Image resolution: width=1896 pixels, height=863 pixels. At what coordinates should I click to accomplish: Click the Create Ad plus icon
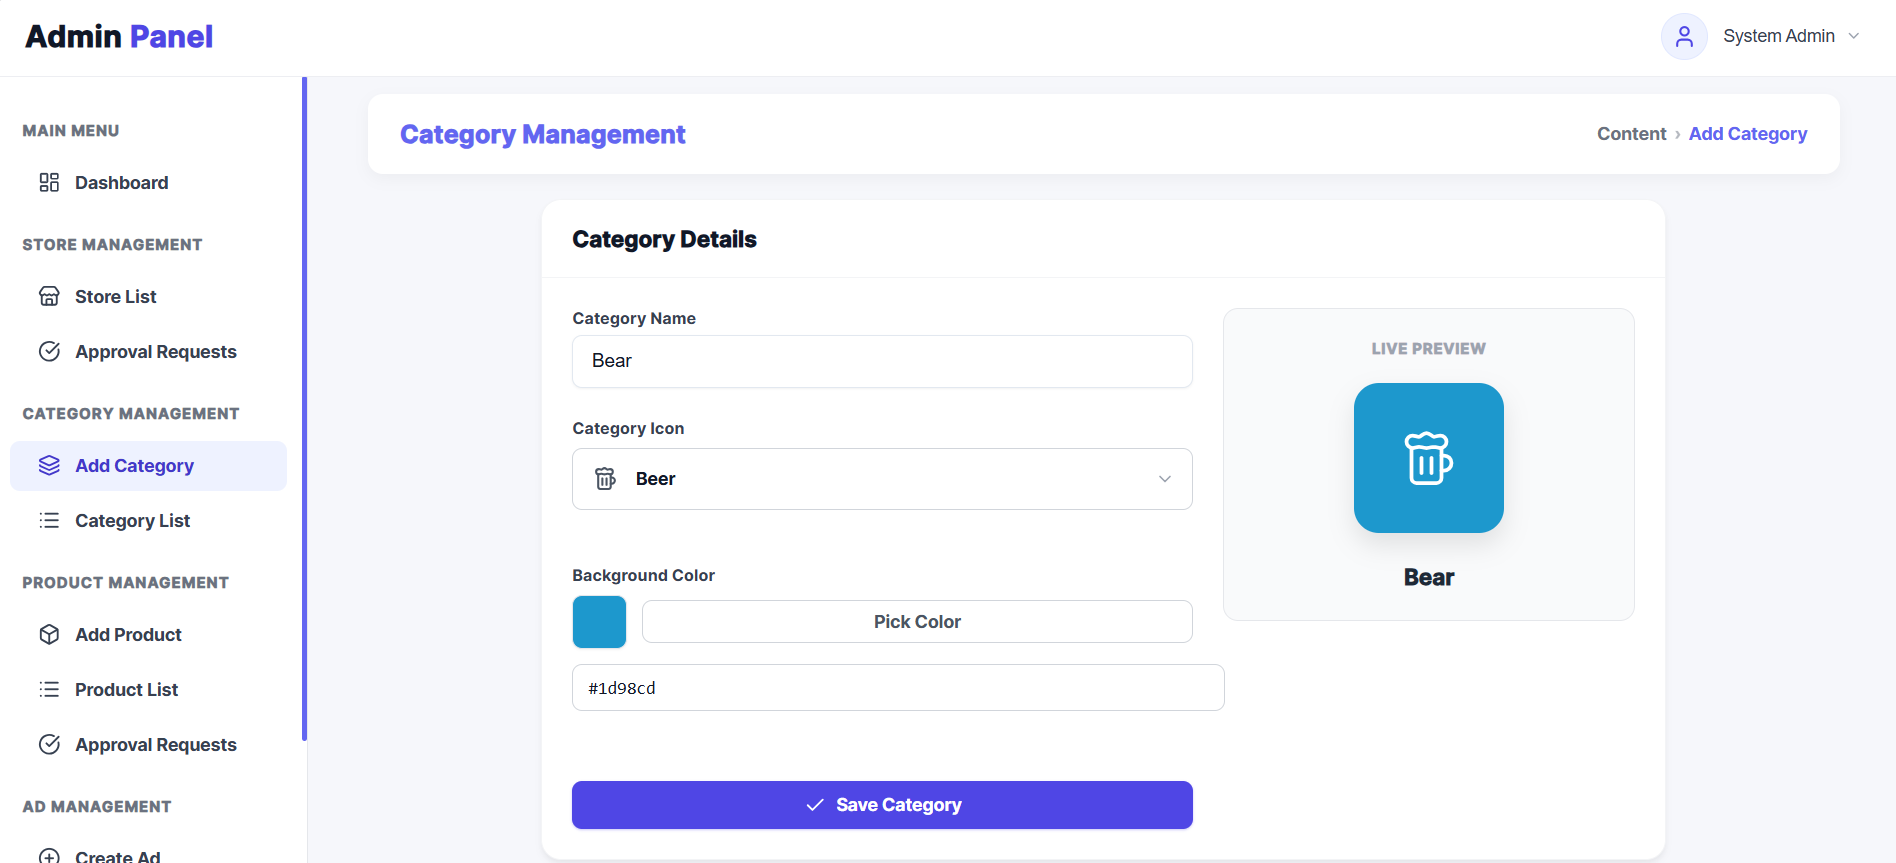point(49,856)
